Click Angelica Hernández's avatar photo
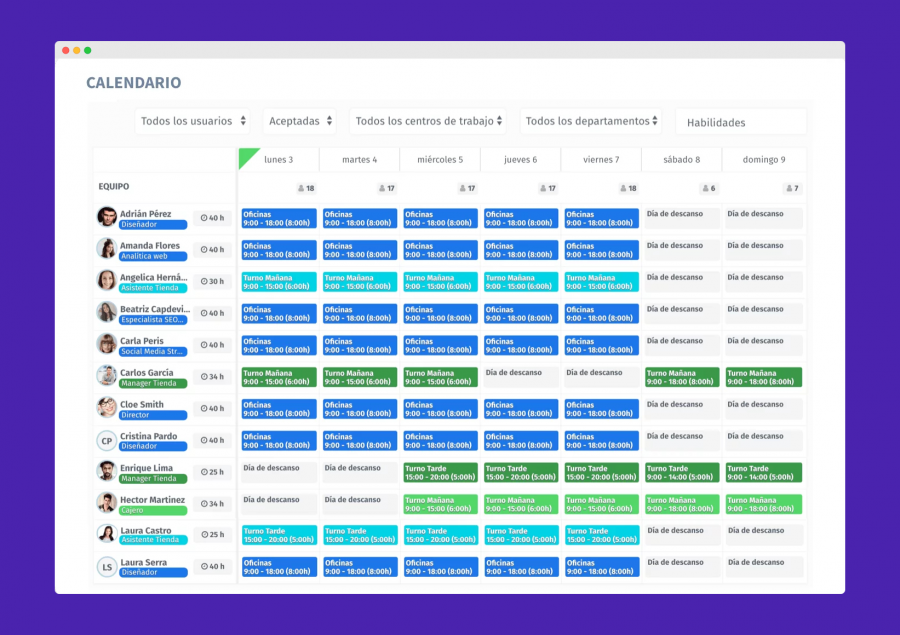900x635 pixels. coord(107,281)
